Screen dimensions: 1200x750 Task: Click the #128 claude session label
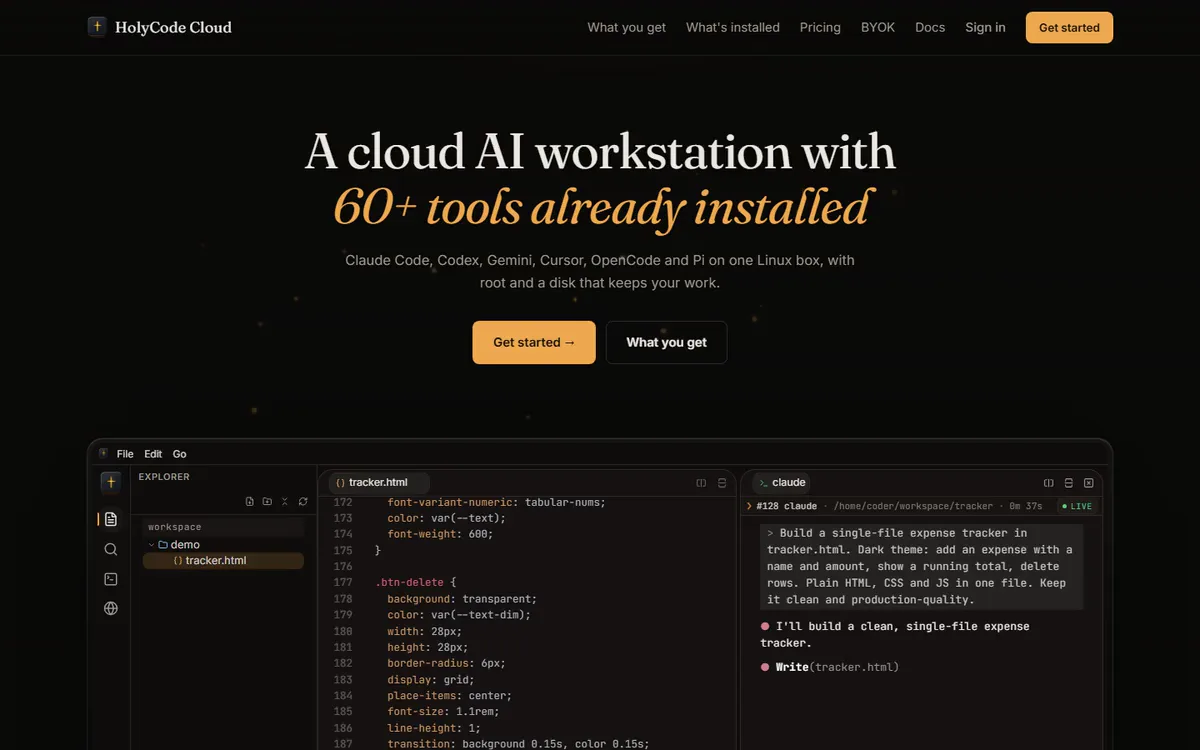[x=787, y=507]
